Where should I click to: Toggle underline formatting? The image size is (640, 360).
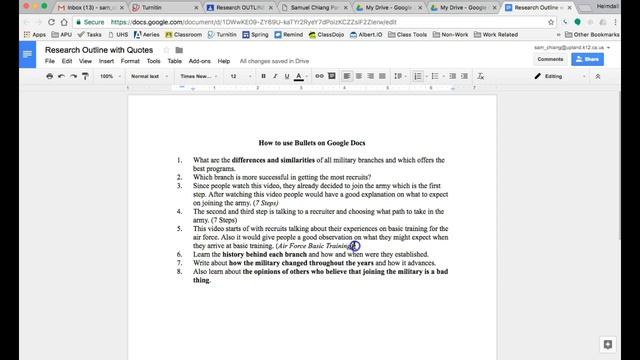coord(287,76)
